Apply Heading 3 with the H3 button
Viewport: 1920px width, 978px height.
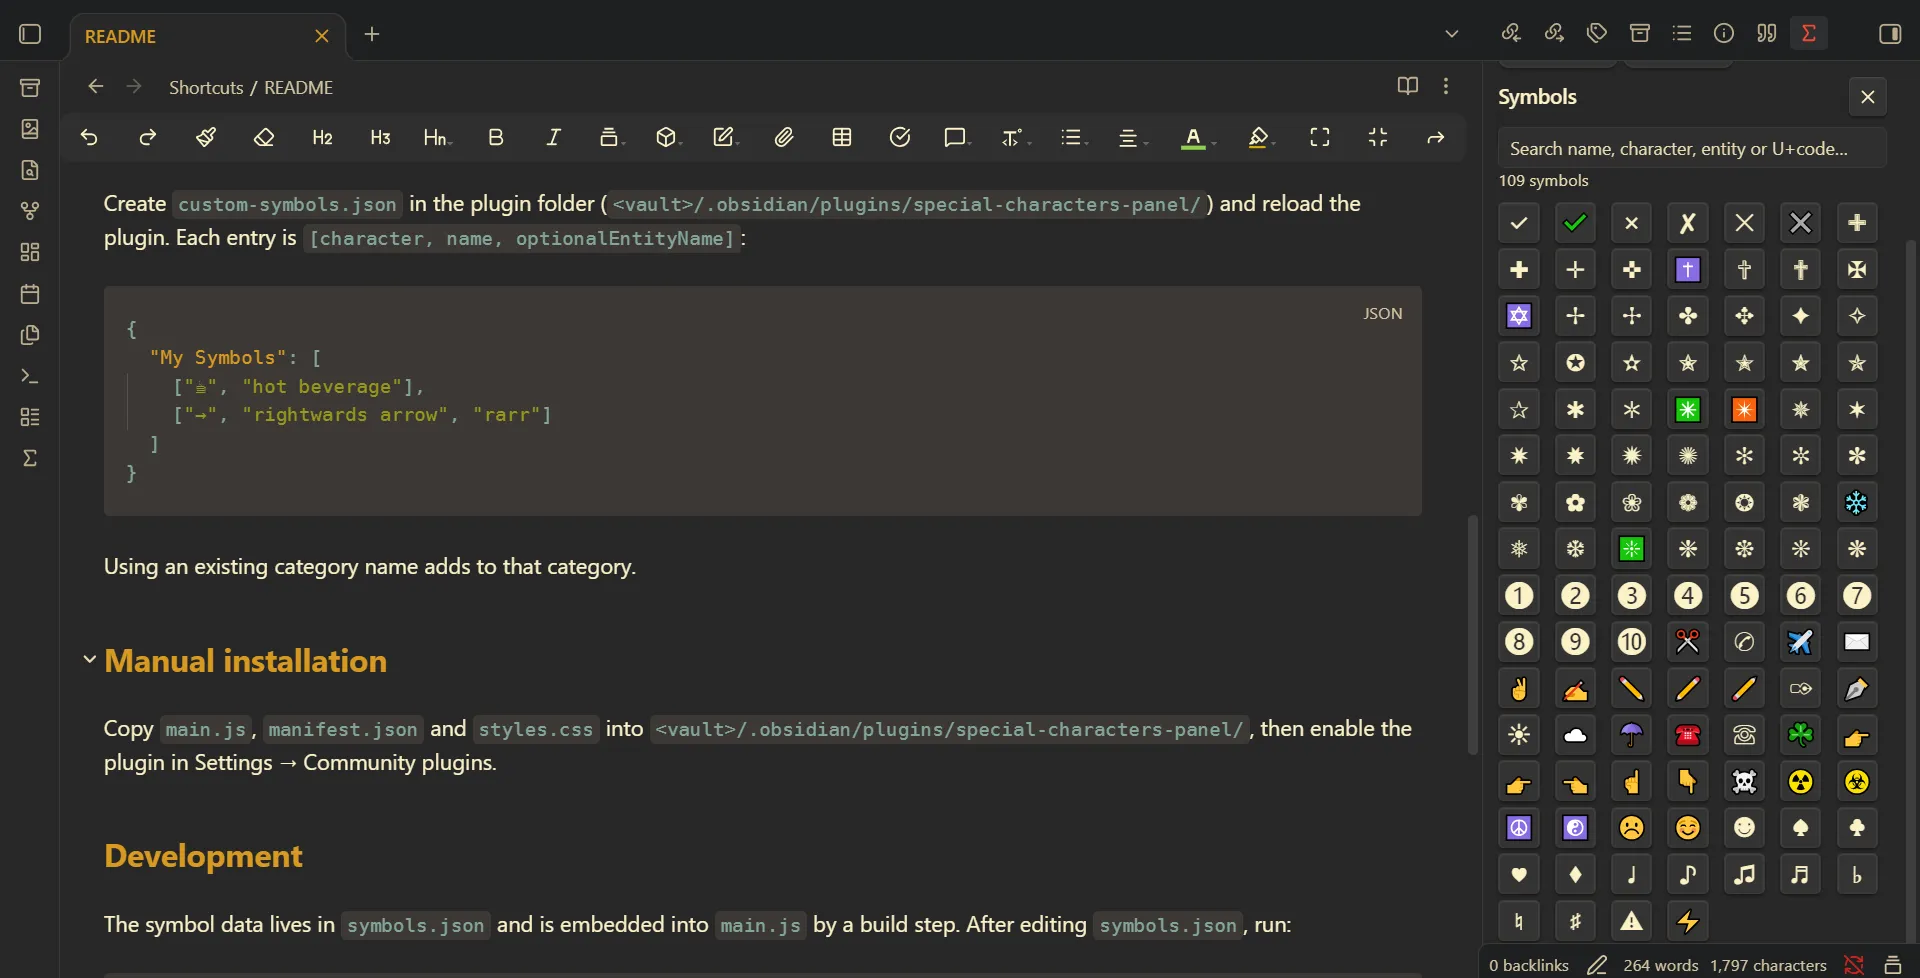pyautogui.click(x=380, y=138)
